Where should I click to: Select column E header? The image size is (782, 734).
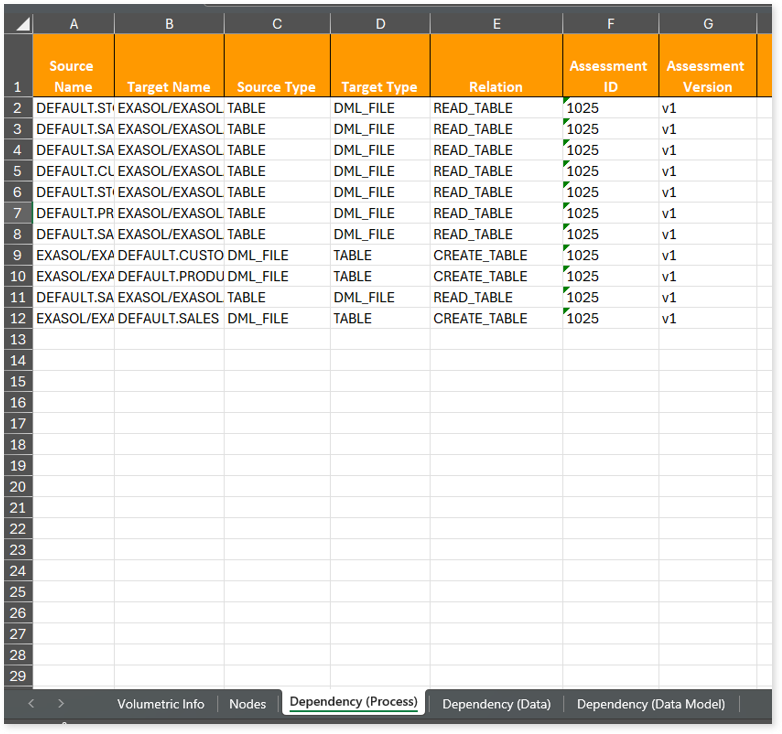pos(496,23)
